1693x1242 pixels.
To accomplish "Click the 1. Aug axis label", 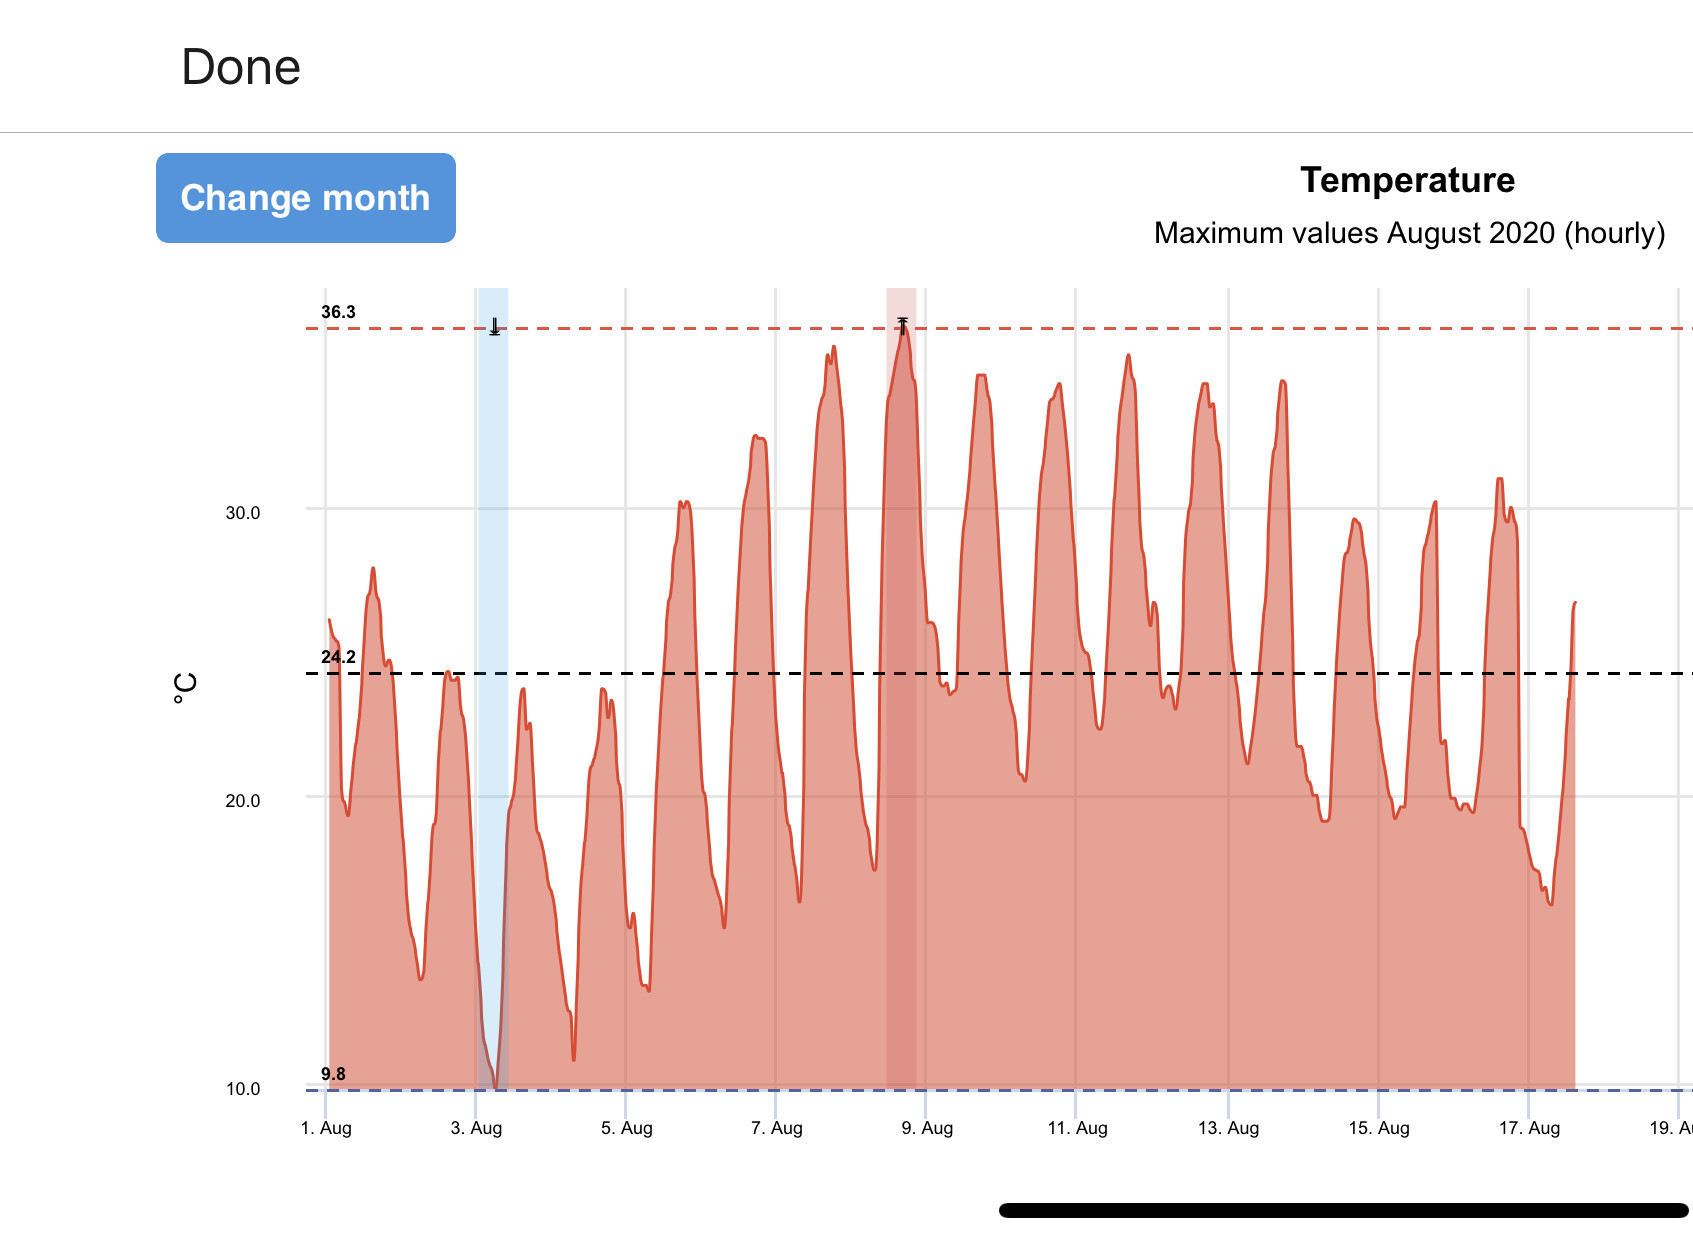I will click(326, 1128).
